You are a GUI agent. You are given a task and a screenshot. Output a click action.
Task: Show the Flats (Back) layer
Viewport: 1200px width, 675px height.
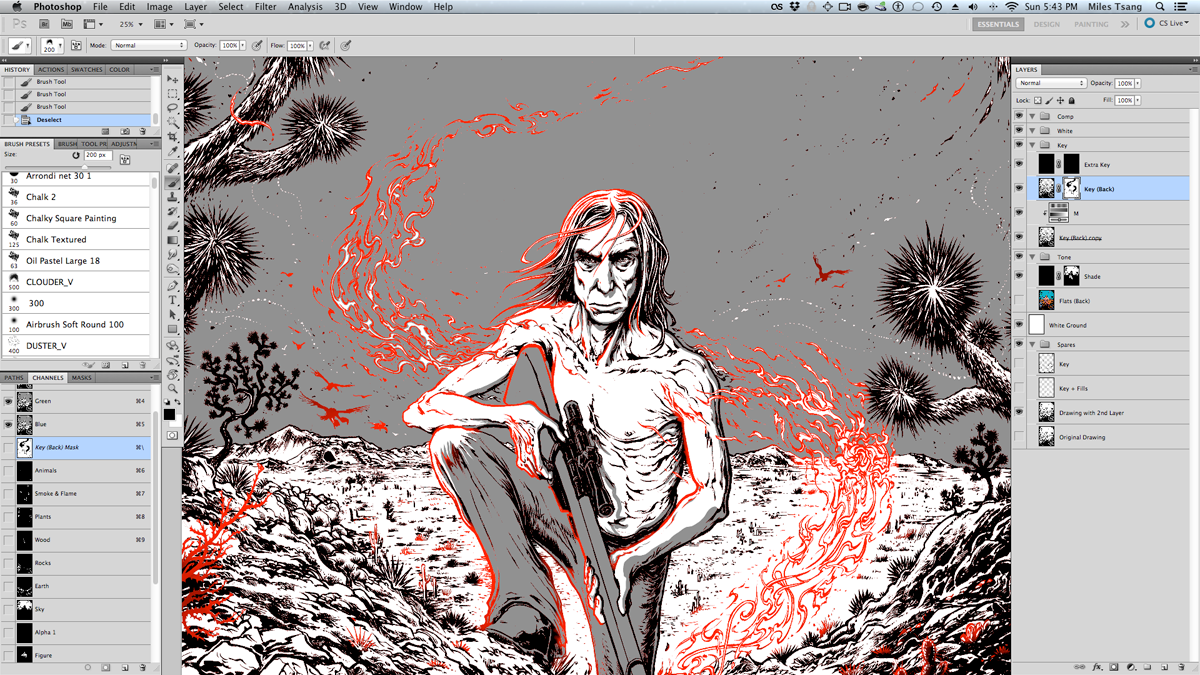click(x=1019, y=301)
